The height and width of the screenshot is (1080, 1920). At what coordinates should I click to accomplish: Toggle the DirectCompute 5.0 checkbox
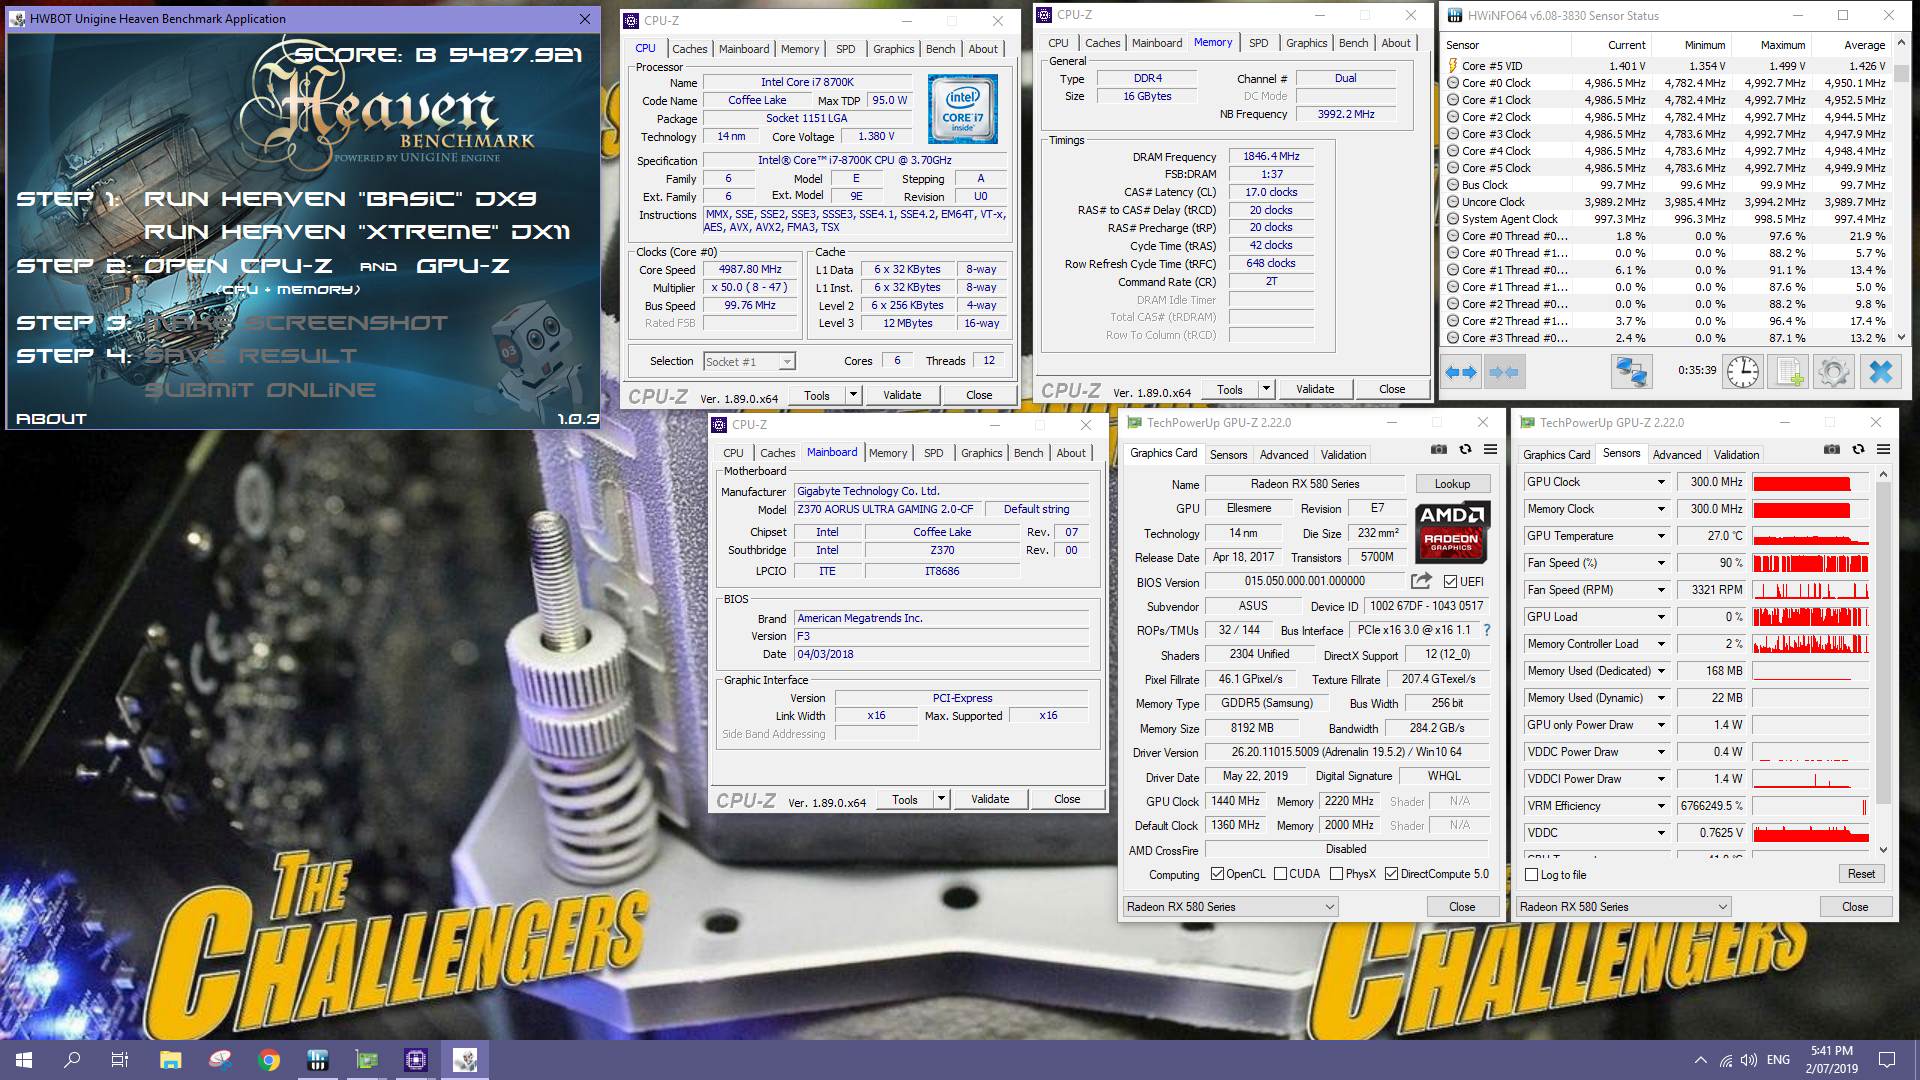click(1391, 874)
